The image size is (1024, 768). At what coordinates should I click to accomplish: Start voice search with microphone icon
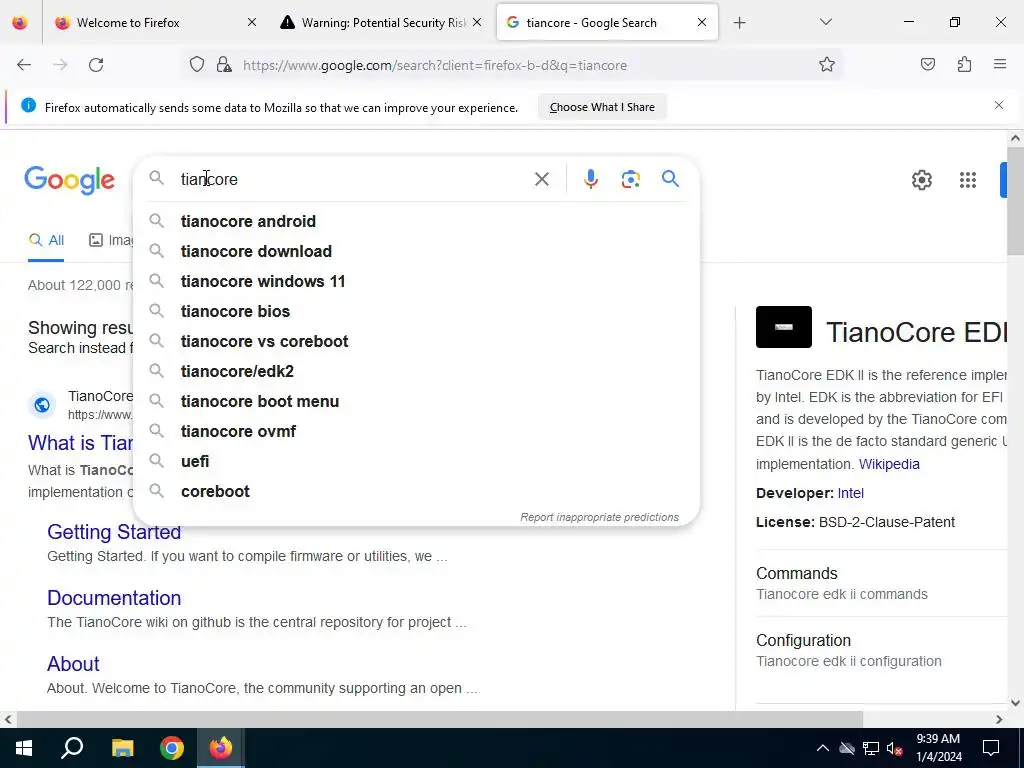(x=590, y=179)
